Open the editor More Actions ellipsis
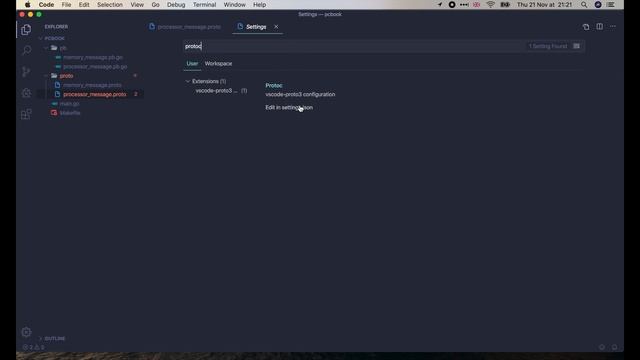The height and width of the screenshot is (360, 640). click(x=613, y=27)
